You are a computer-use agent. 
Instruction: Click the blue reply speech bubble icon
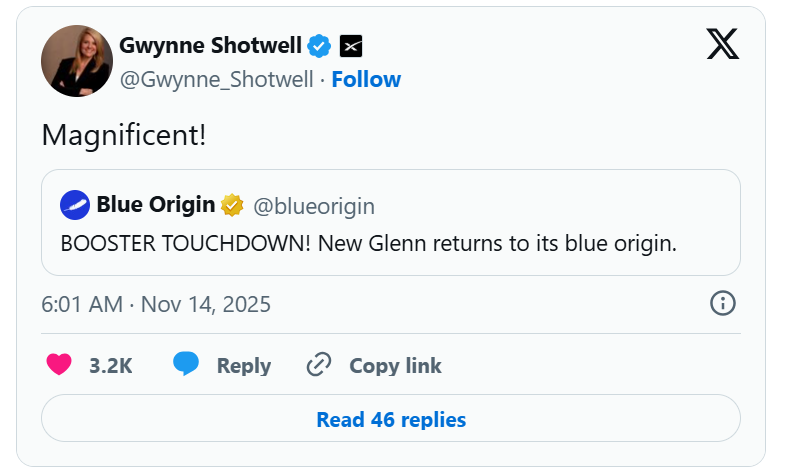click(186, 365)
